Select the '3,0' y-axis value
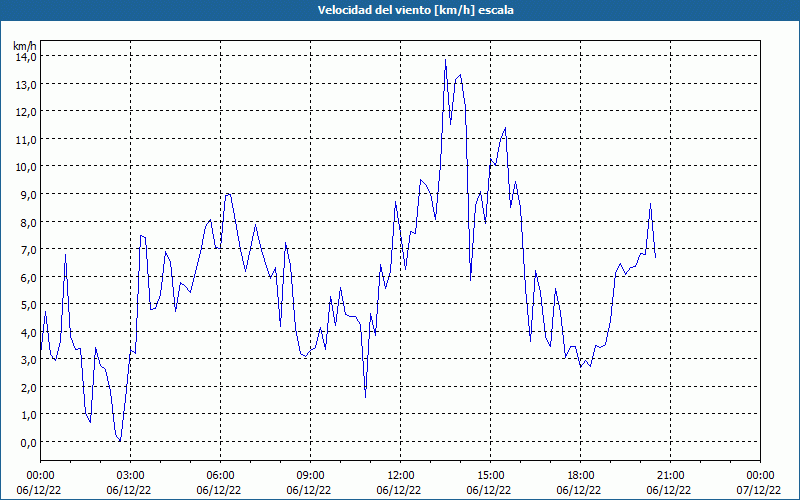Screen dimensions: 800x500 29,360
